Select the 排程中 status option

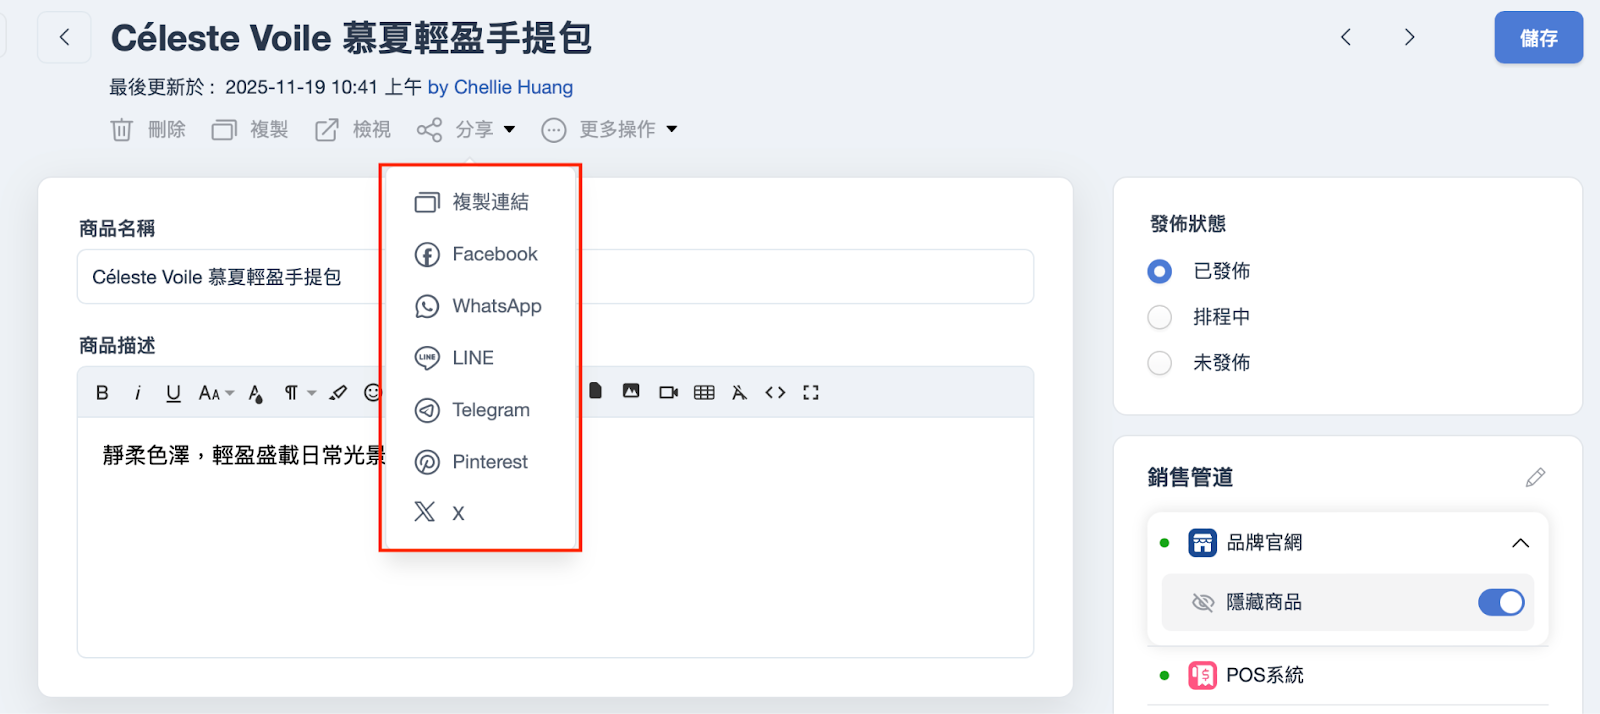(1159, 317)
